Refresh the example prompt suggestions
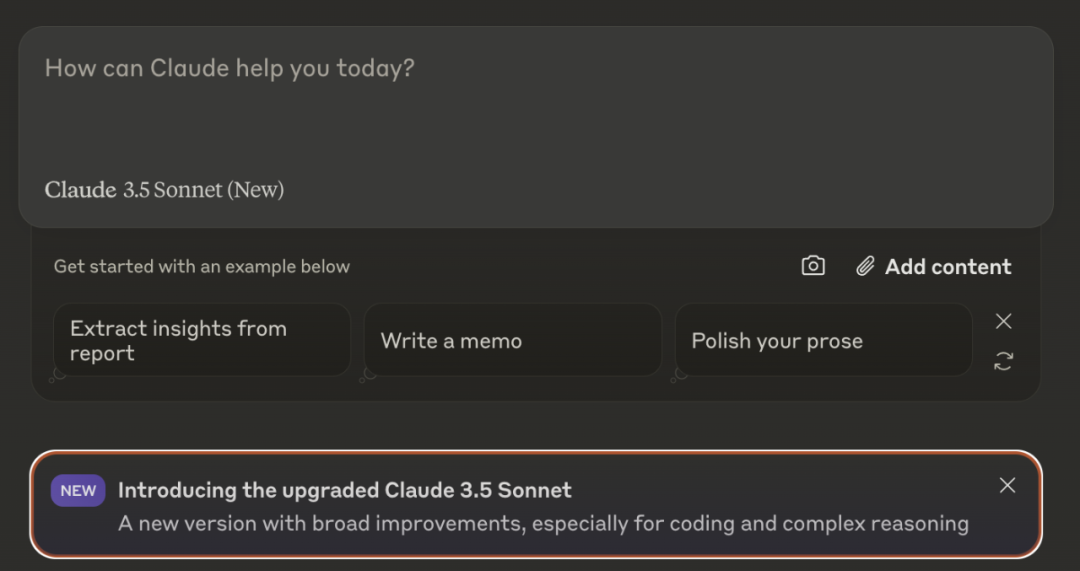This screenshot has width=1080, height=571. coord(1003,362)
